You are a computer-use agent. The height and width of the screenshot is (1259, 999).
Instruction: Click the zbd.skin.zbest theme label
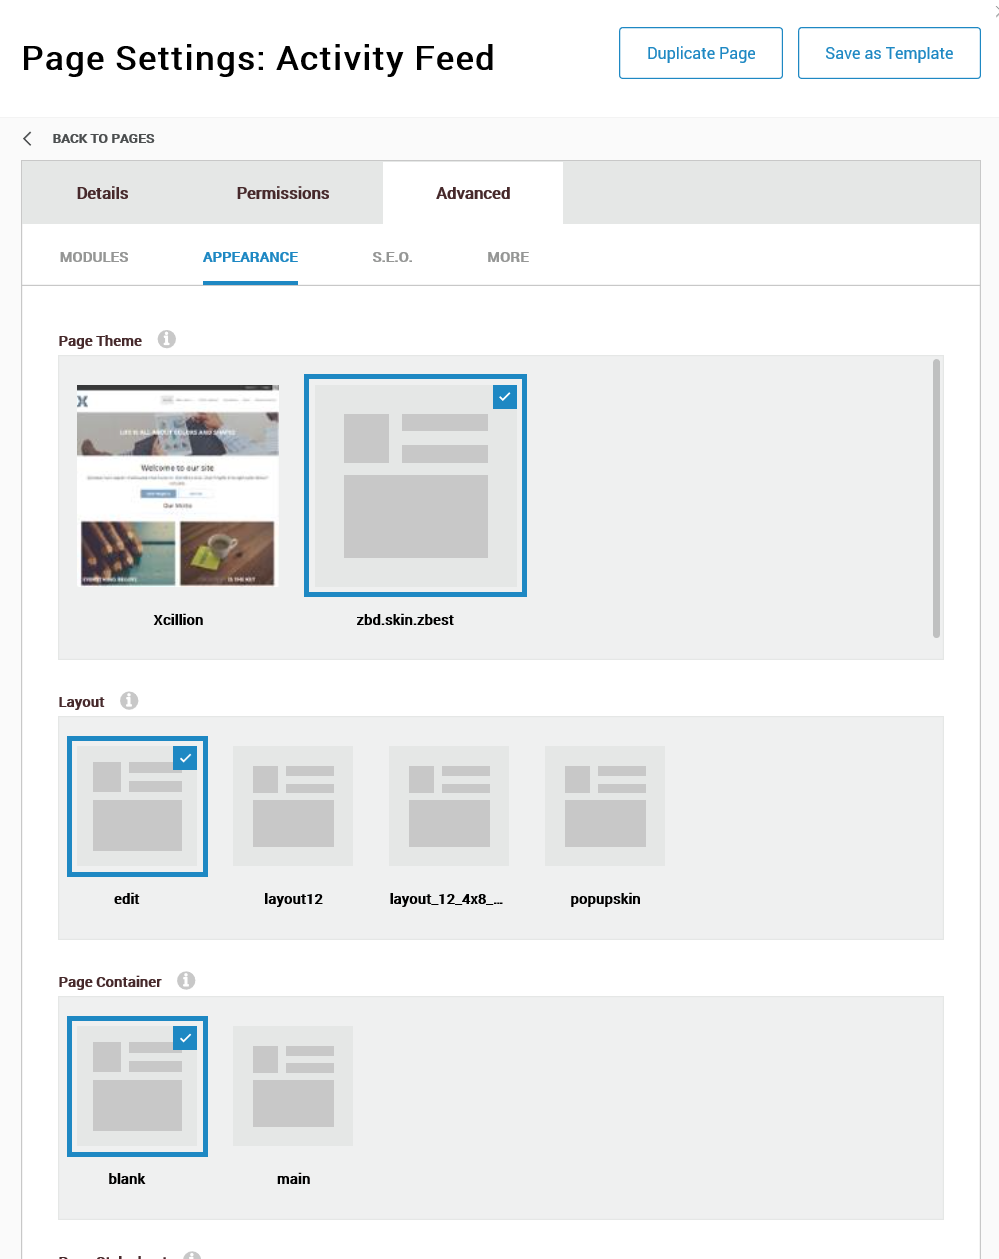click(x=405, y=620)
